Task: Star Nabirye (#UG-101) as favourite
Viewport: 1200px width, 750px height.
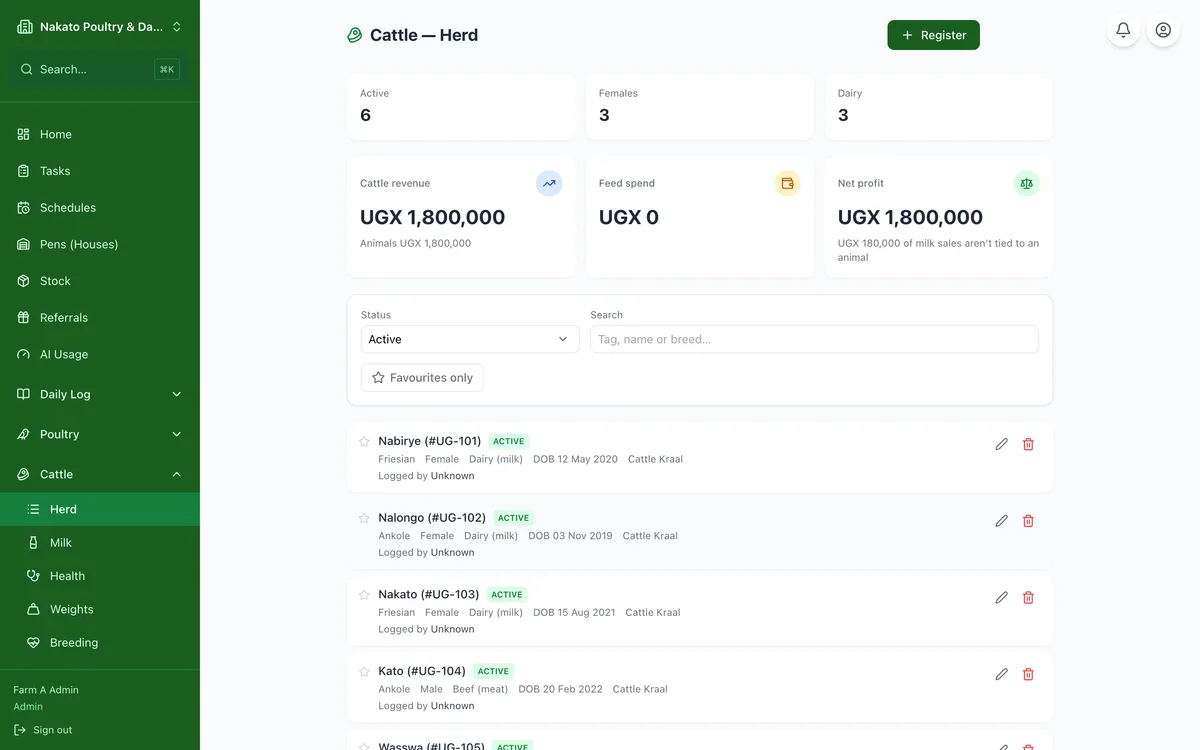Action: 364,441
